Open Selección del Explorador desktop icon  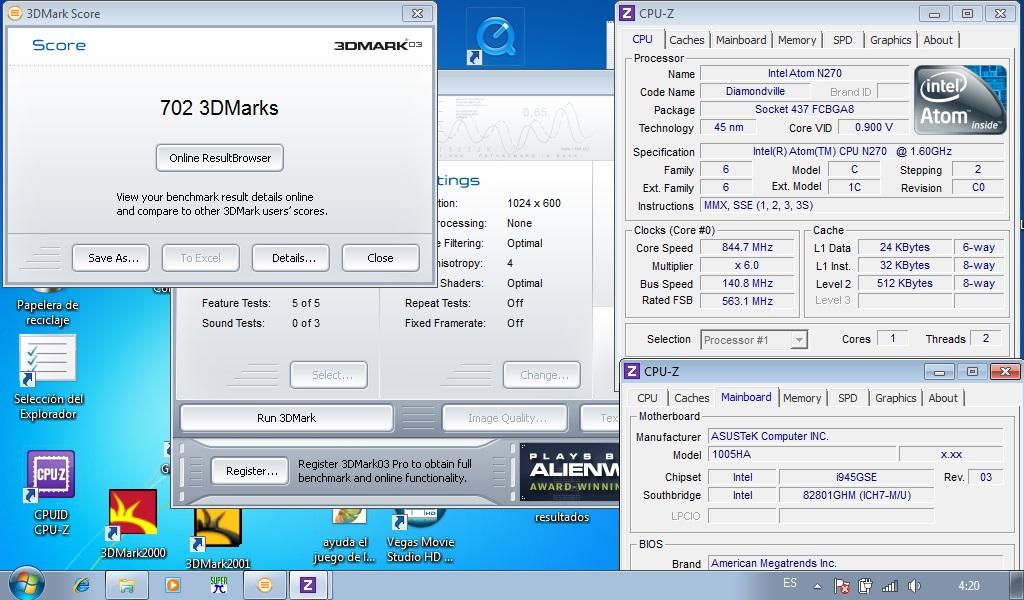(48, 377)
